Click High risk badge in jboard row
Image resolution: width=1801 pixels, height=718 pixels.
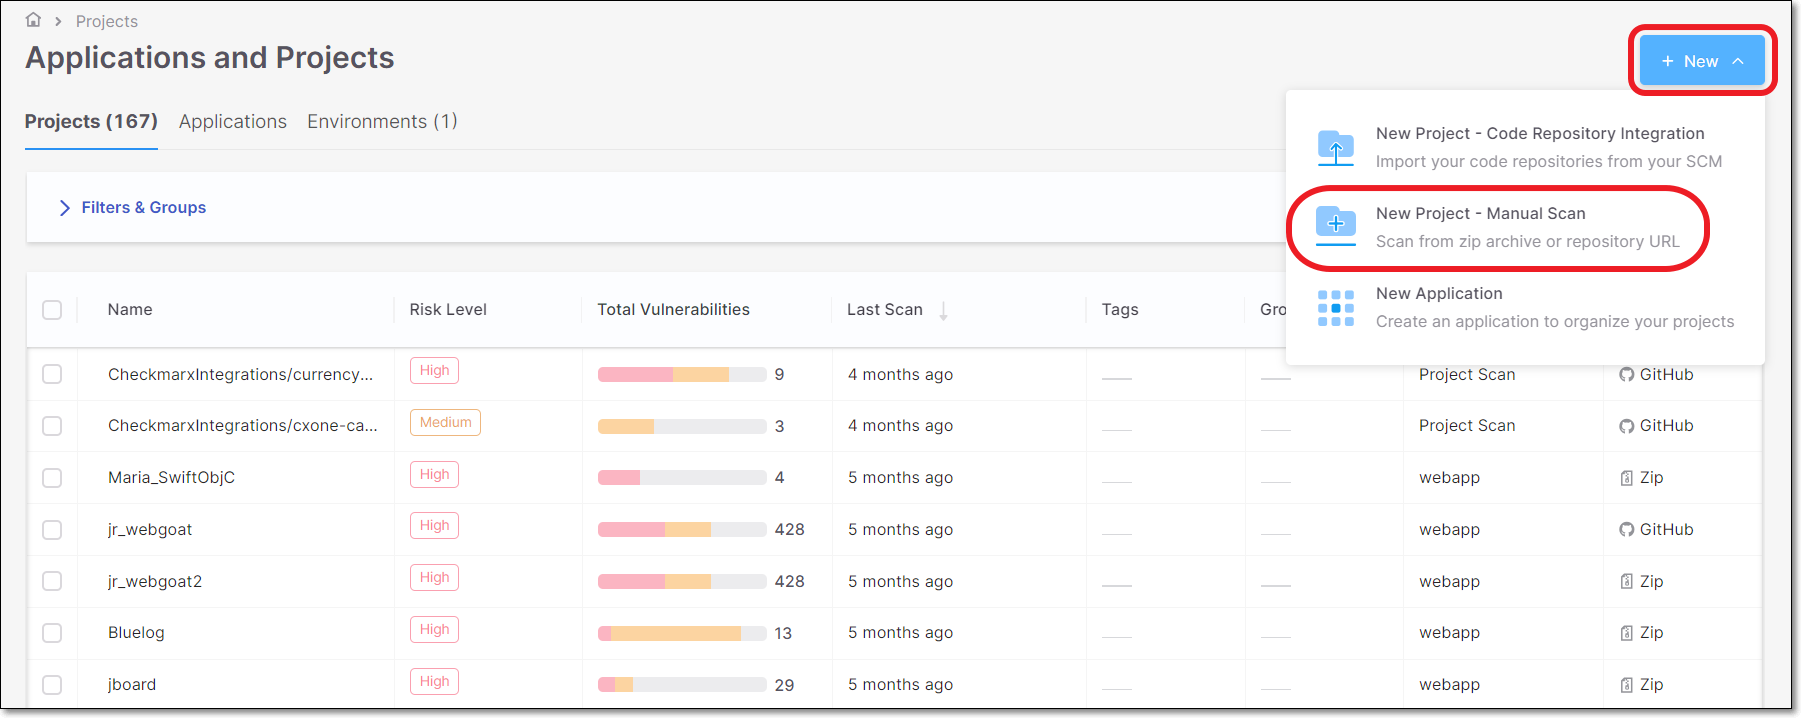pos(434,682)
